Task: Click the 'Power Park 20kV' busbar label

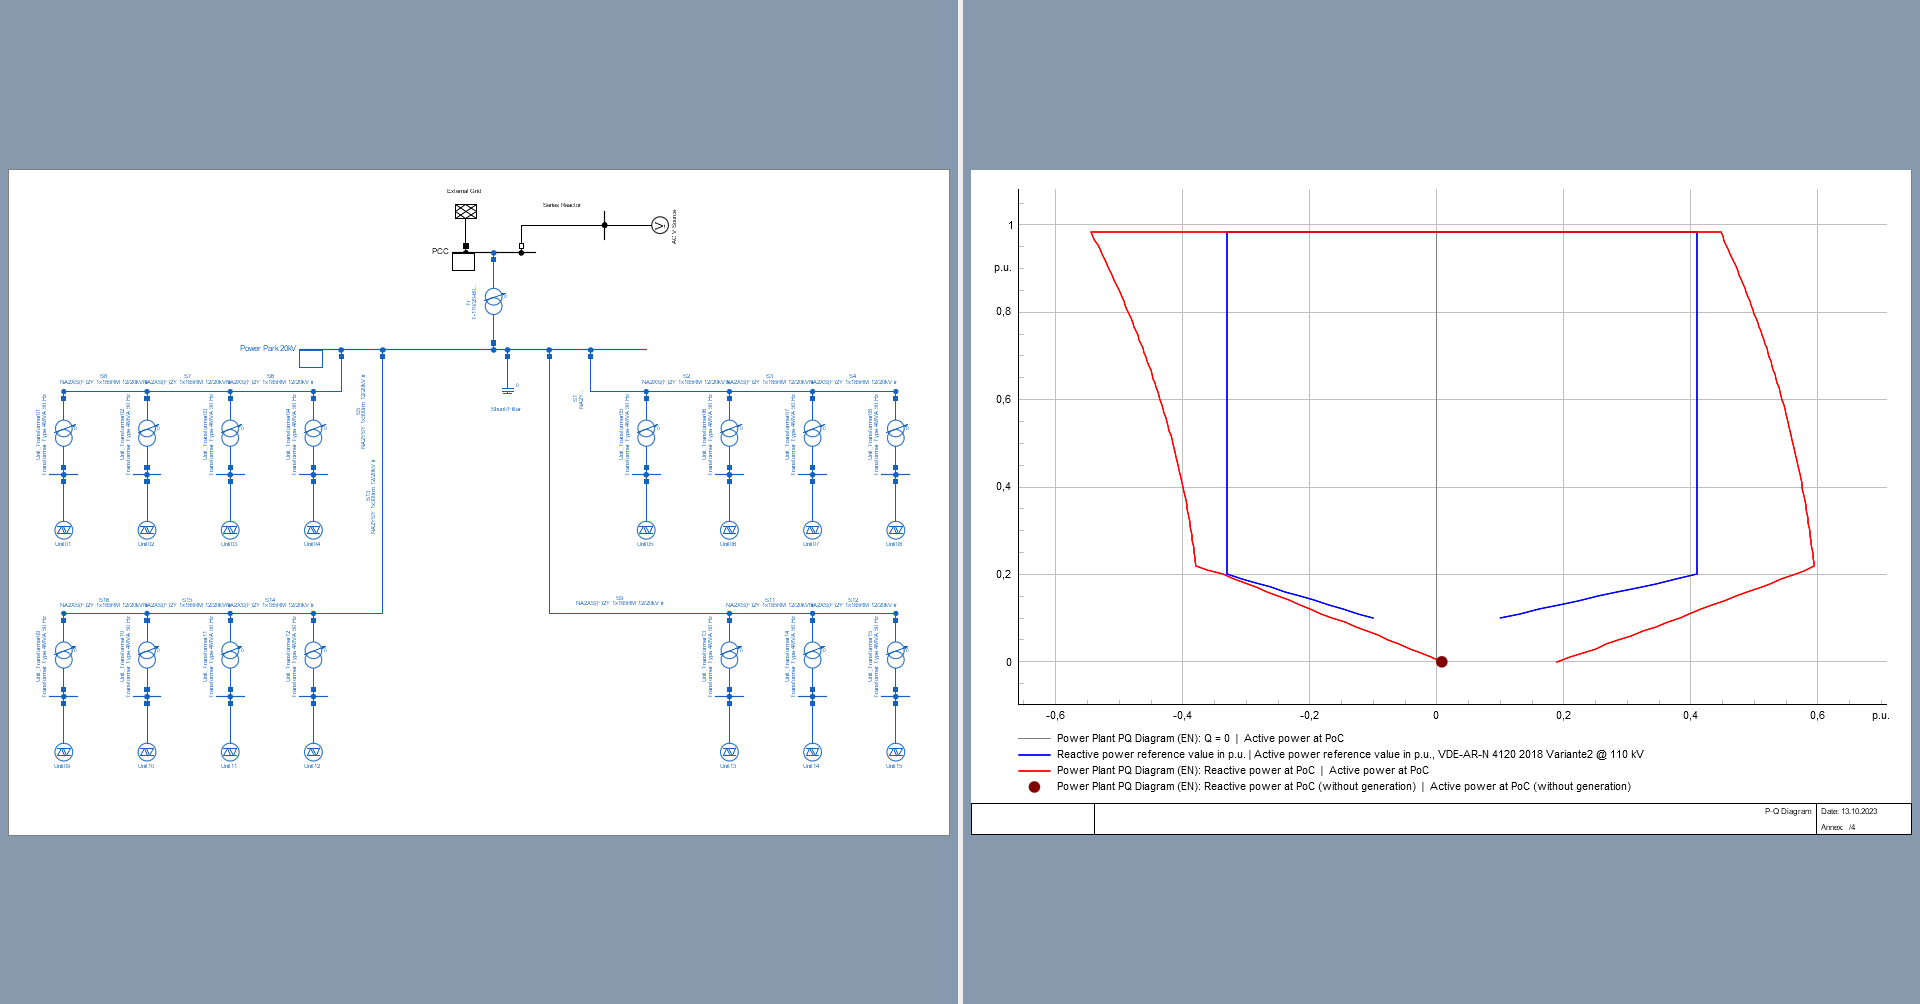Action: (268, 348)
